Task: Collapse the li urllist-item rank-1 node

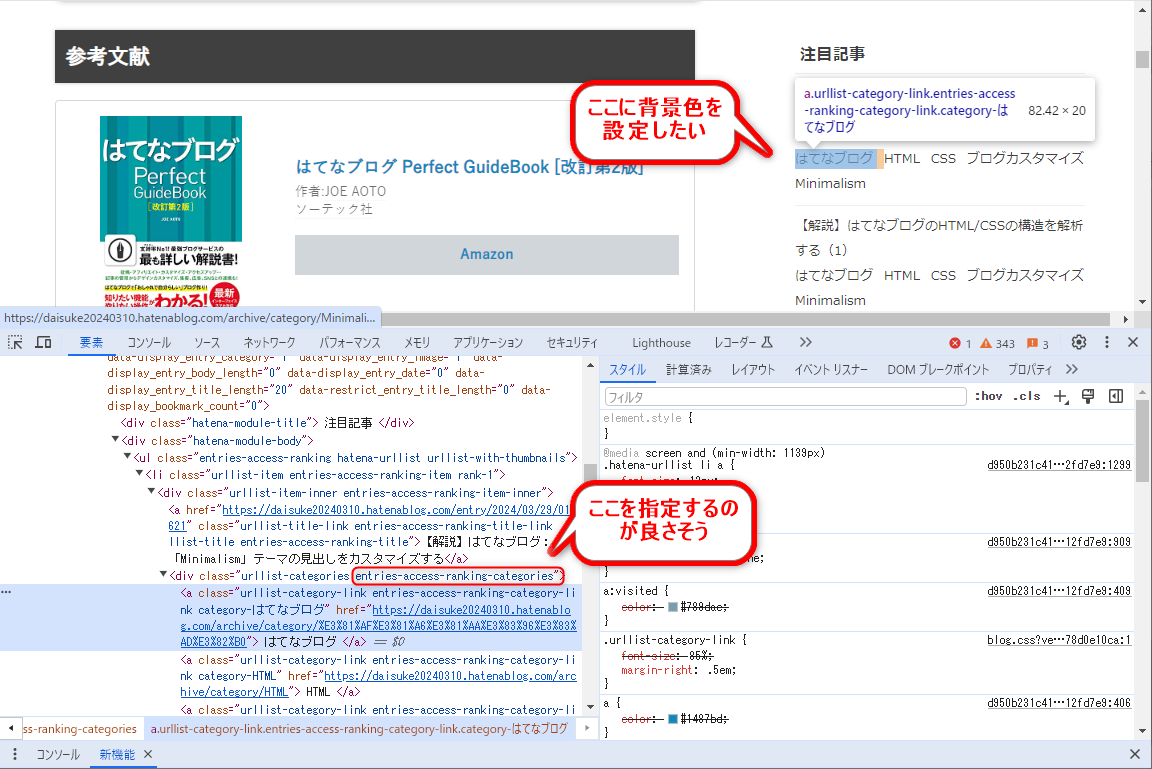Action: (x=139, y=474)
